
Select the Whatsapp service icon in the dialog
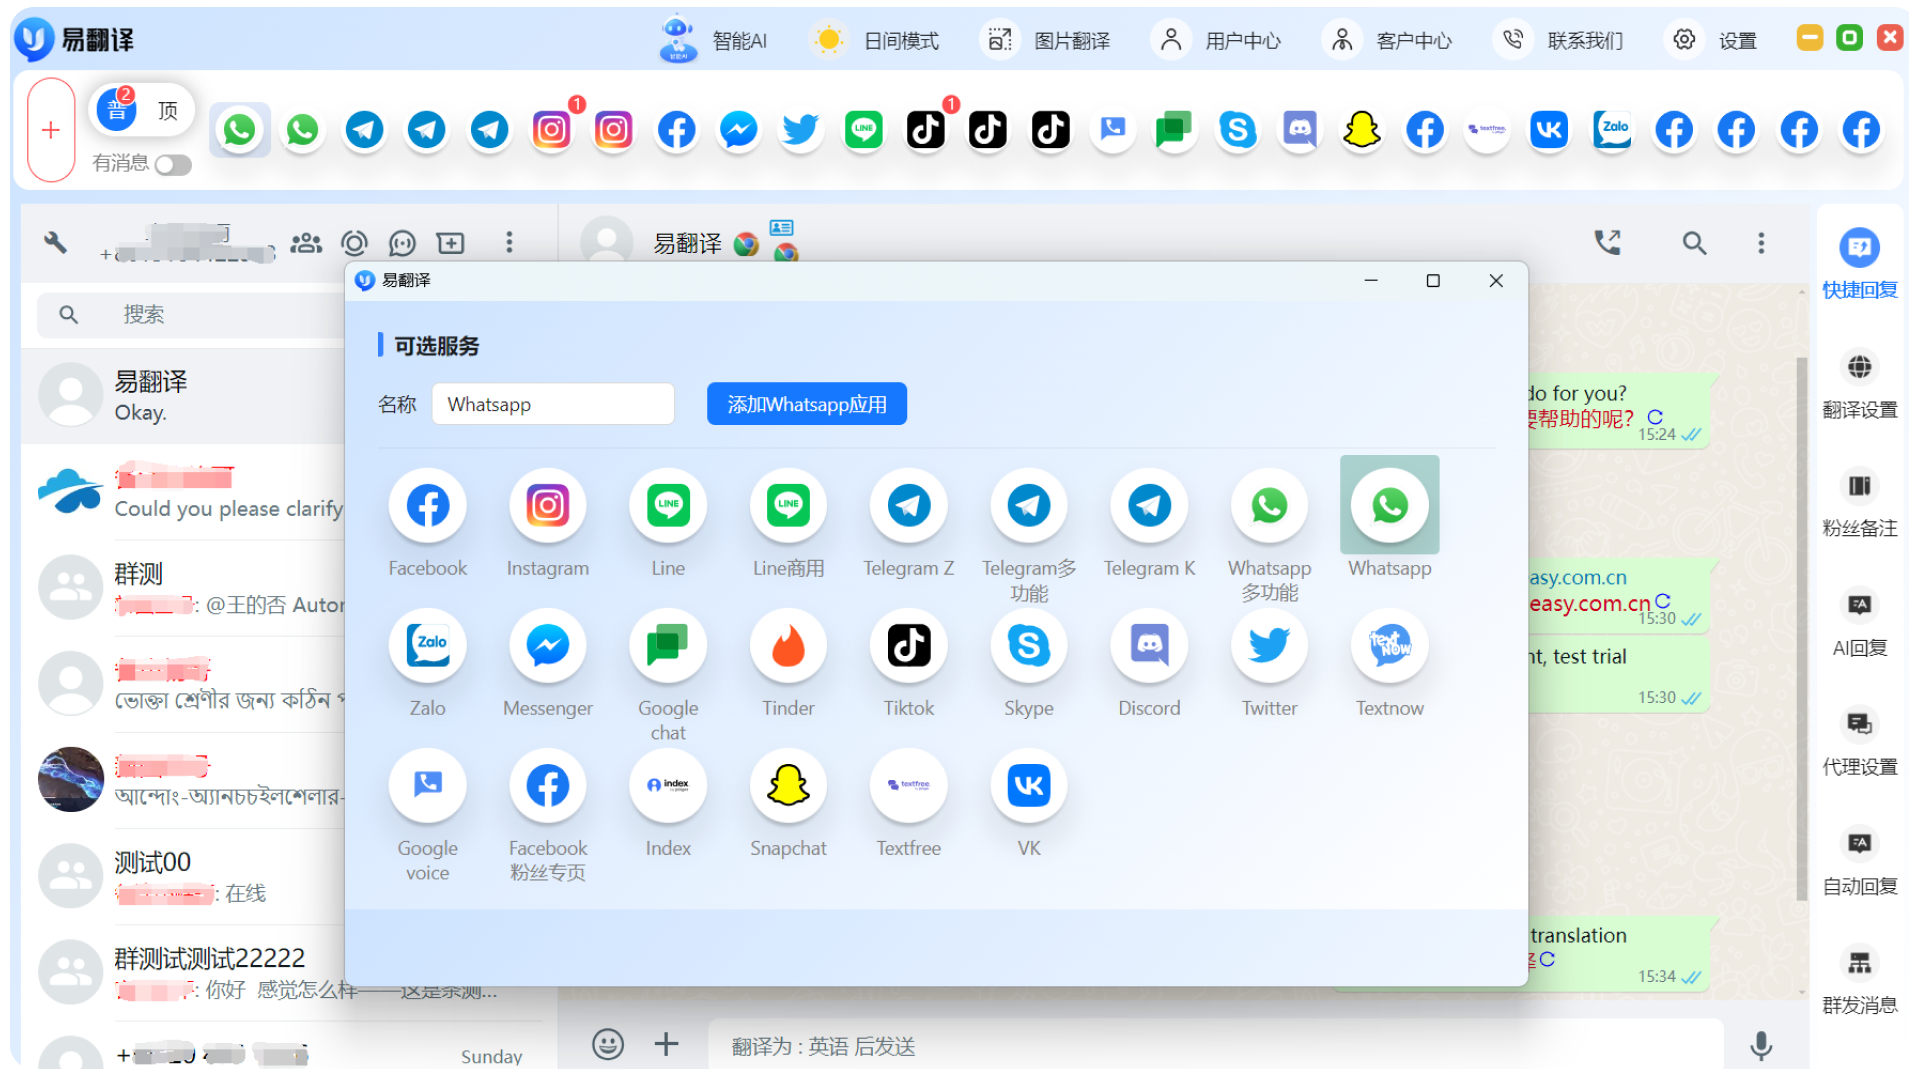point(1389,505)
